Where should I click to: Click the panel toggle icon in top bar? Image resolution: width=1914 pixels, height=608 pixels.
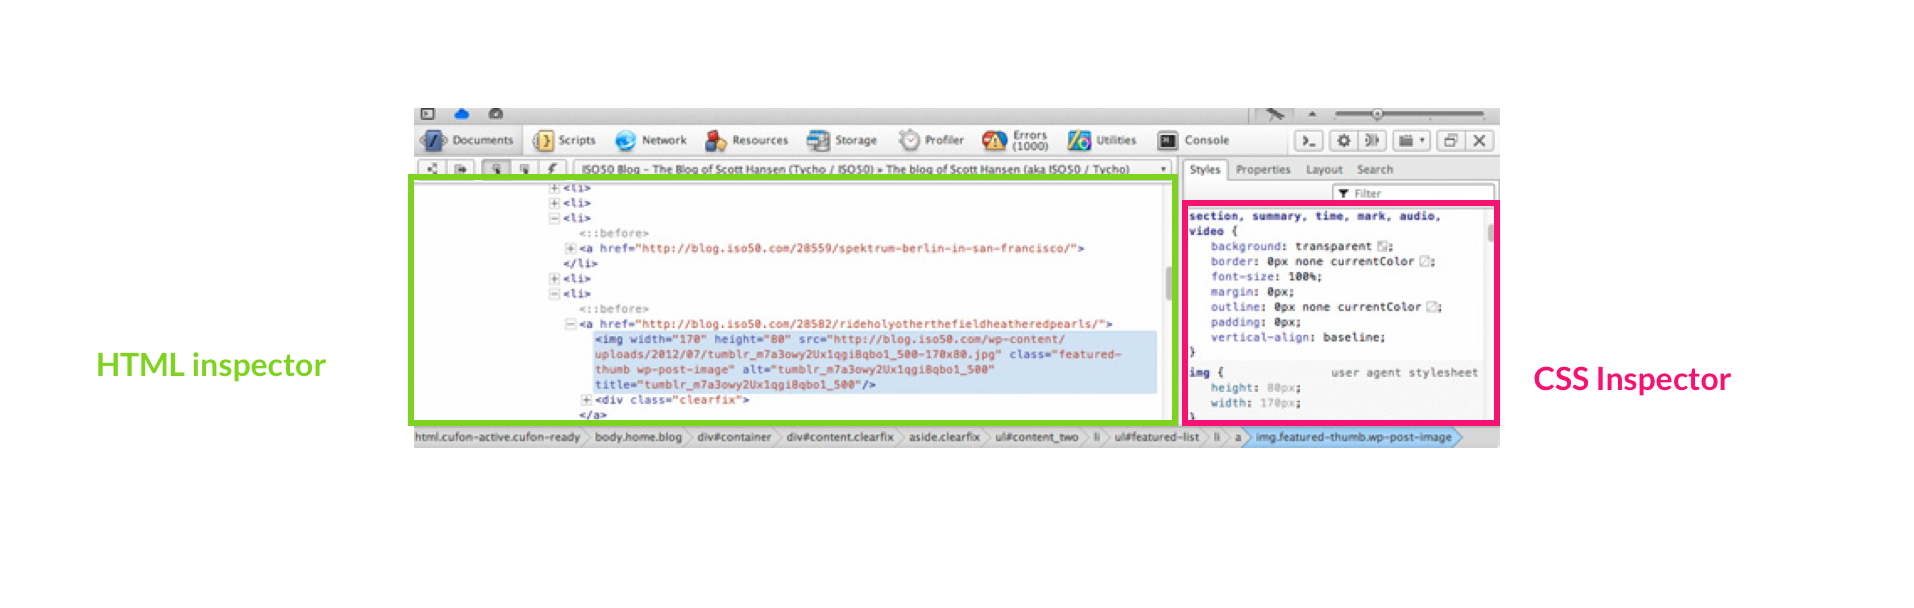(428, 114)
